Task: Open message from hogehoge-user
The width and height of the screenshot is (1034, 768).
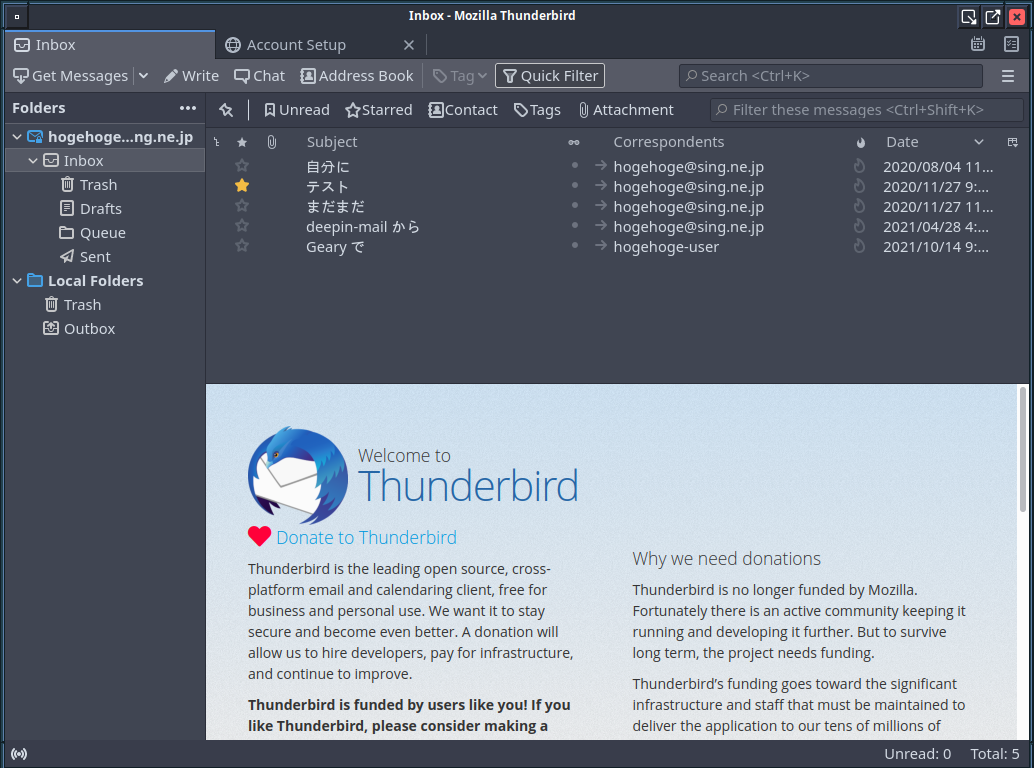Action: tap(617, 247)
